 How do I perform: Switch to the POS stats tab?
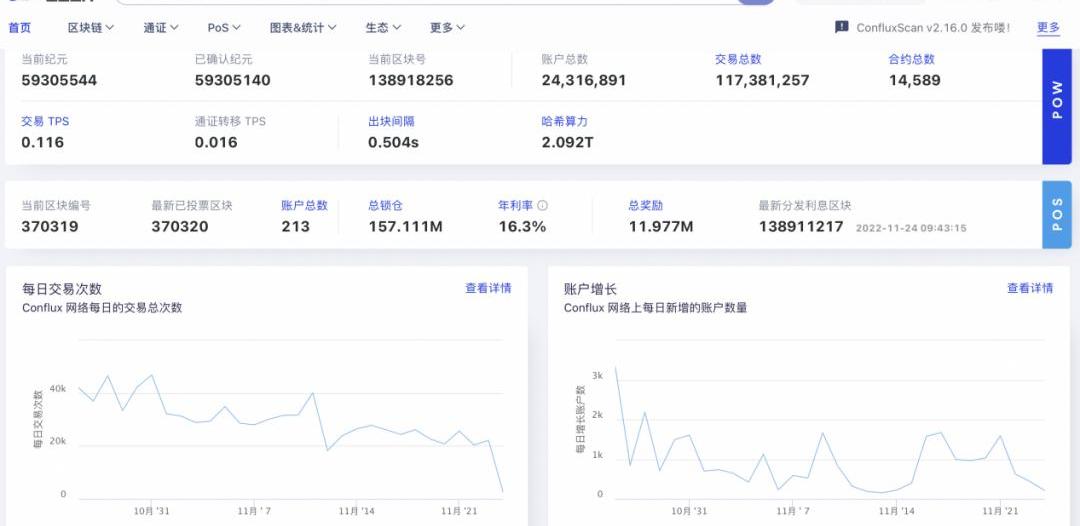(x=1057, y=214)
